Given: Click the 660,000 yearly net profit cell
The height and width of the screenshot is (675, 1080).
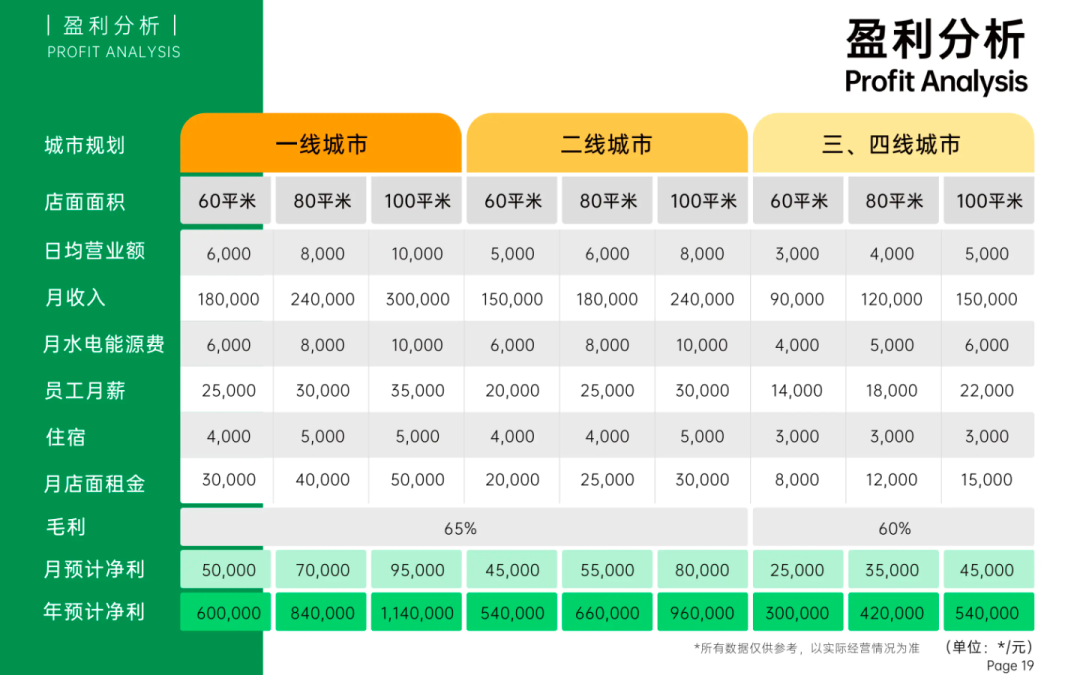Looking at the screenshot, I should coord(607,612).
